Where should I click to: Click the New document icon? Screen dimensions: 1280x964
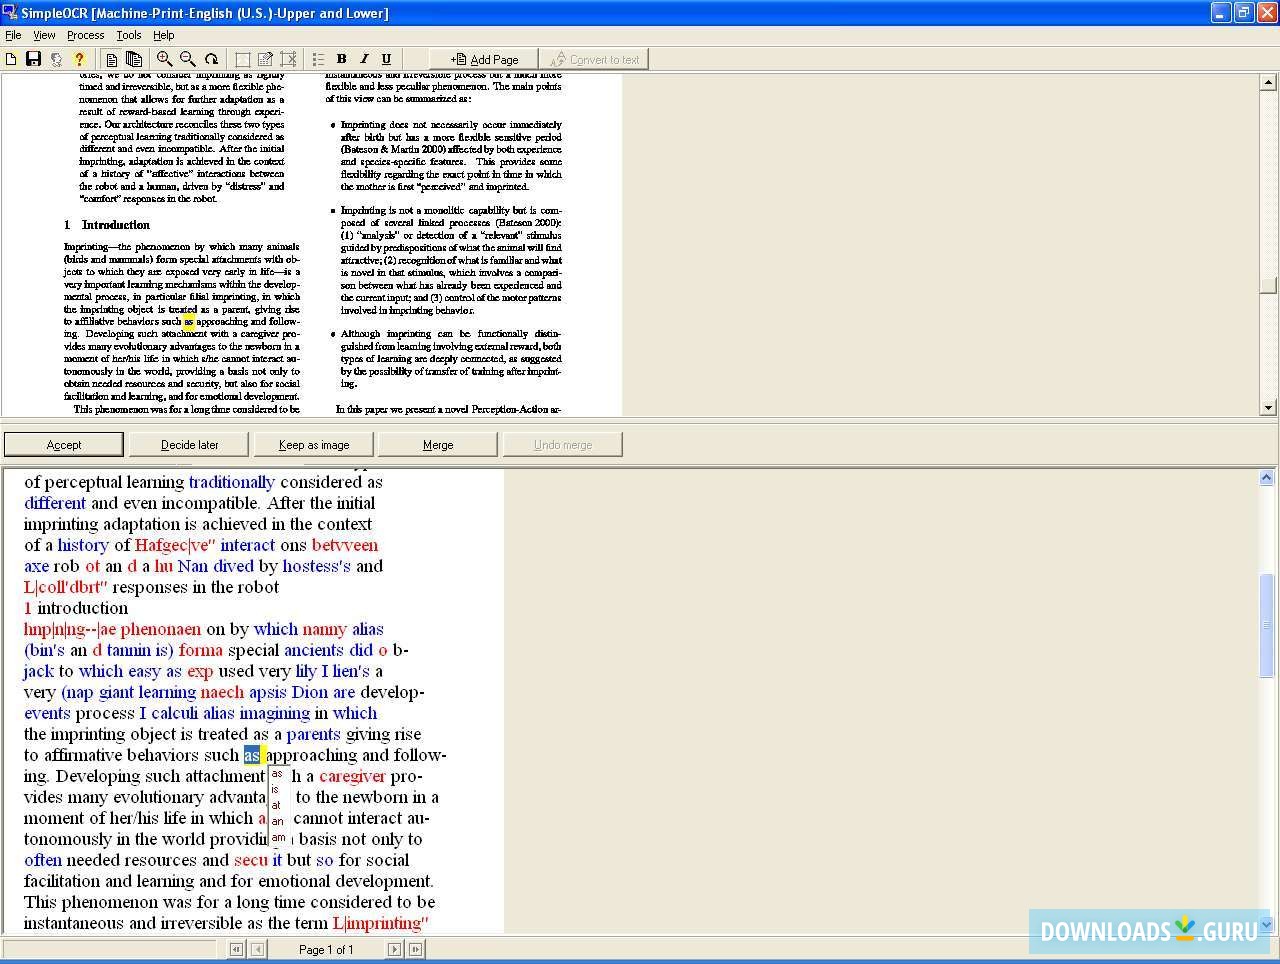(11, 60)
